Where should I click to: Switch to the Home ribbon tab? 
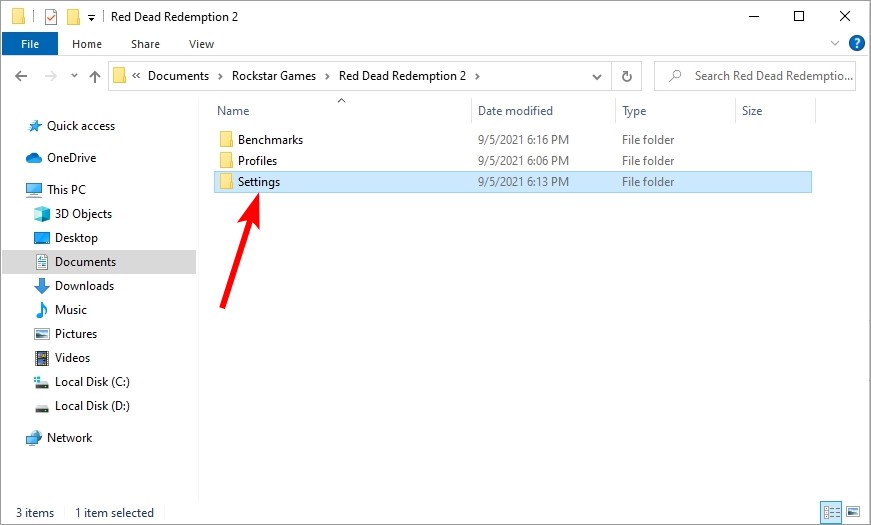[87, 44]
